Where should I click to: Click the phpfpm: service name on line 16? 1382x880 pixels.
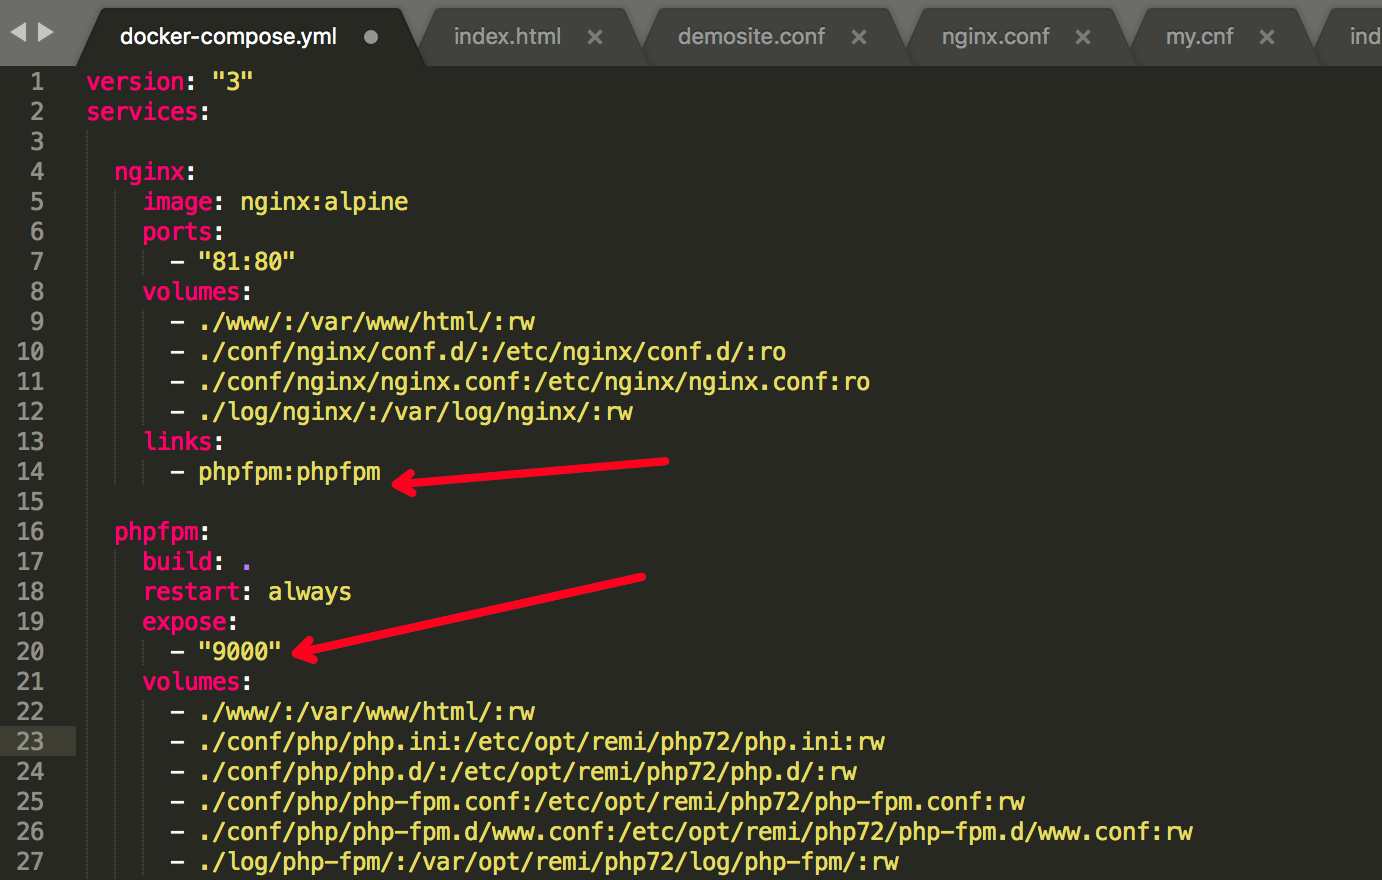(162, 532)
